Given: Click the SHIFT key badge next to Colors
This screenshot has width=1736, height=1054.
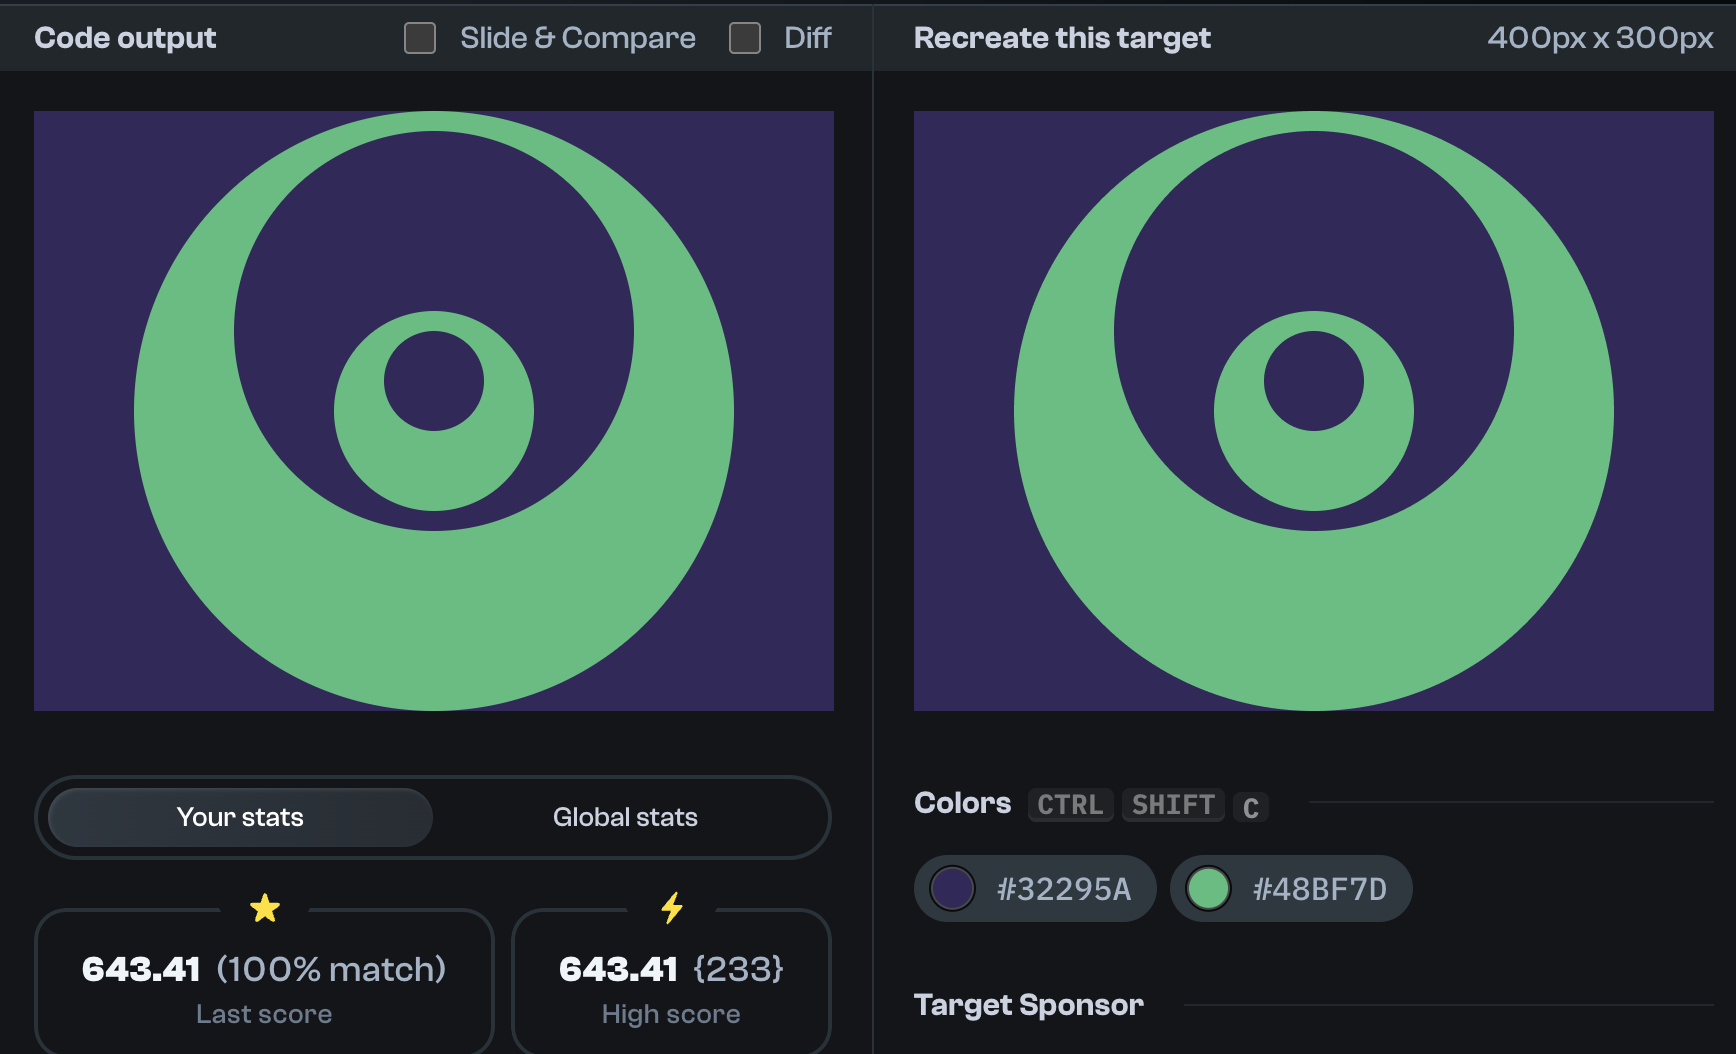Looking at the screenshot, I should tap(1172, 805).
